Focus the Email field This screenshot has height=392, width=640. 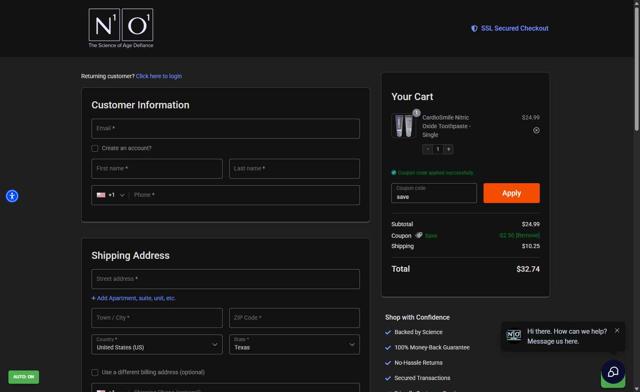pyautogui.click(x=225, y=128)
